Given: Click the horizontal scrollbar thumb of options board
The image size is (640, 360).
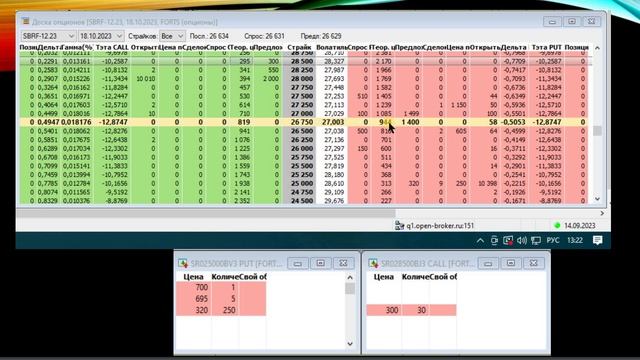Looking at the screenshot, I should coord(206,213).
